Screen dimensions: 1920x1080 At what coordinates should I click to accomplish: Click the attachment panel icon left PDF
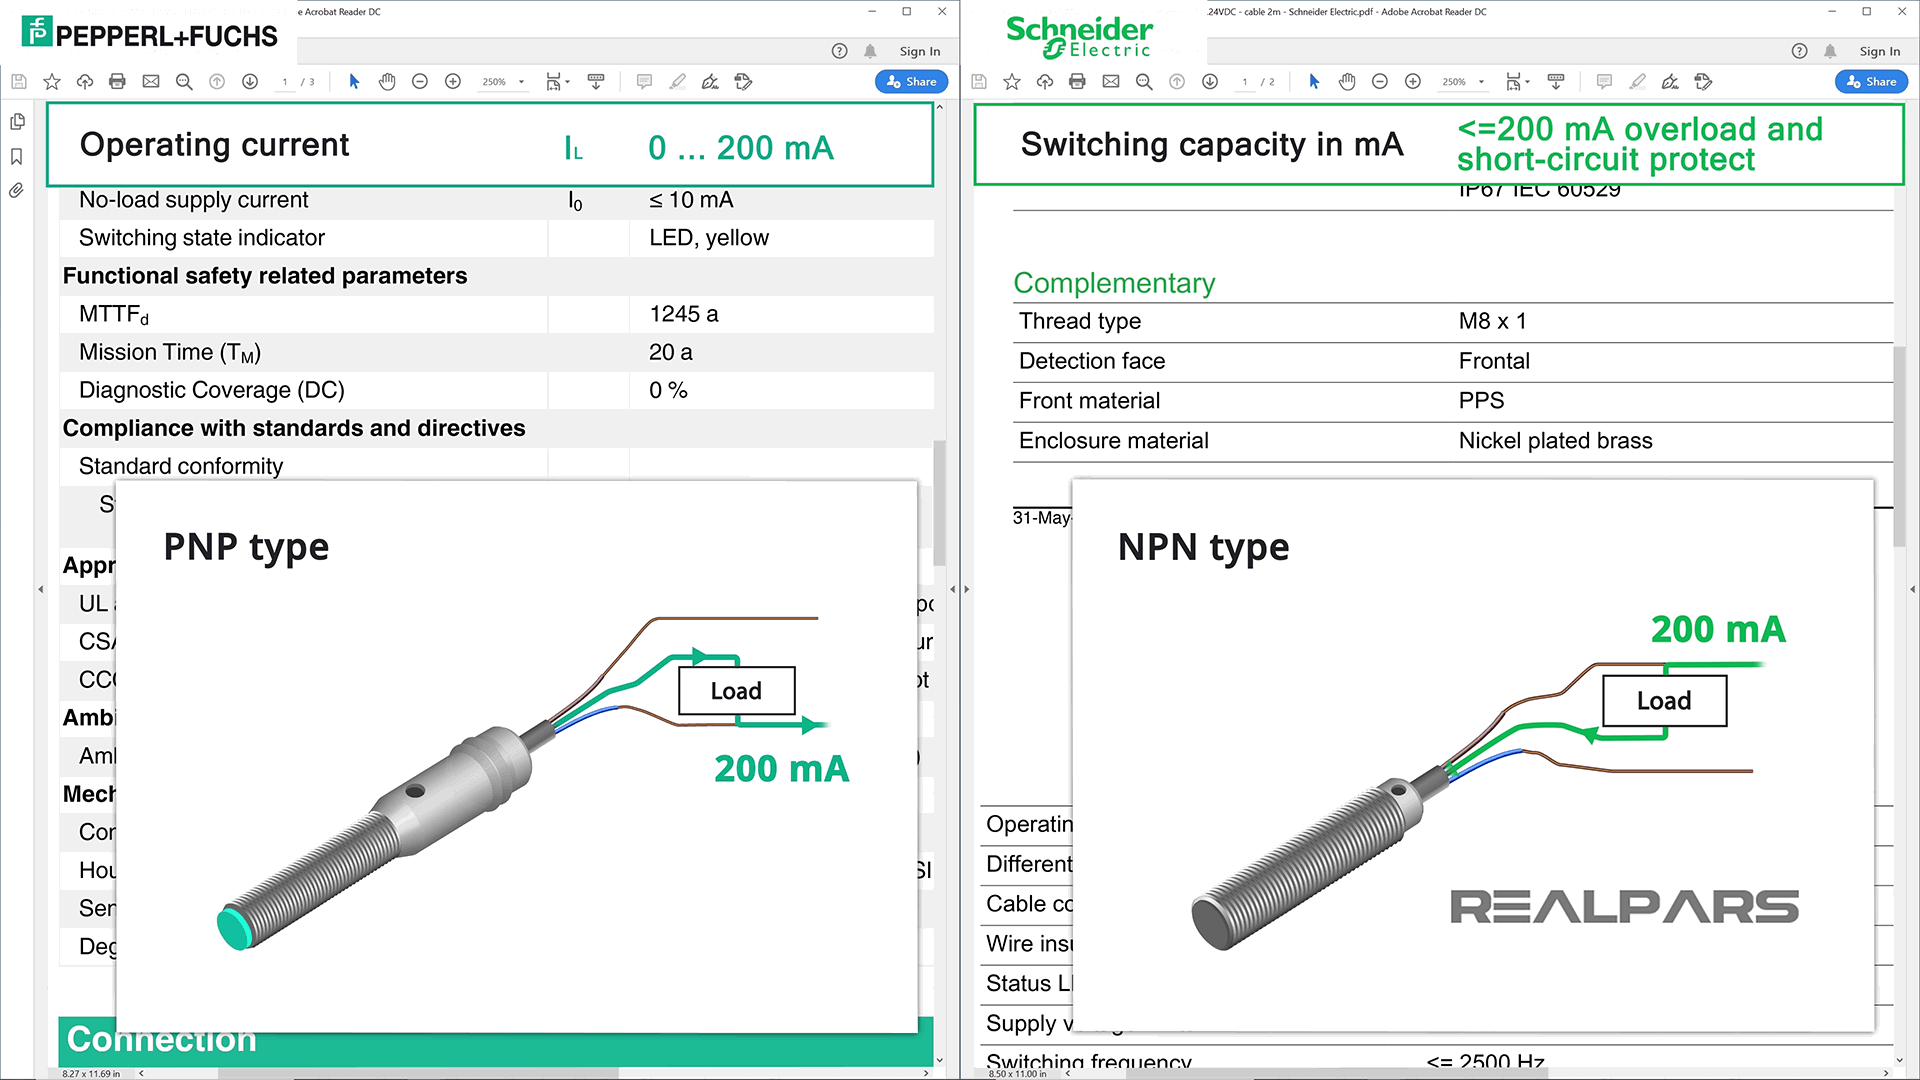18,189
